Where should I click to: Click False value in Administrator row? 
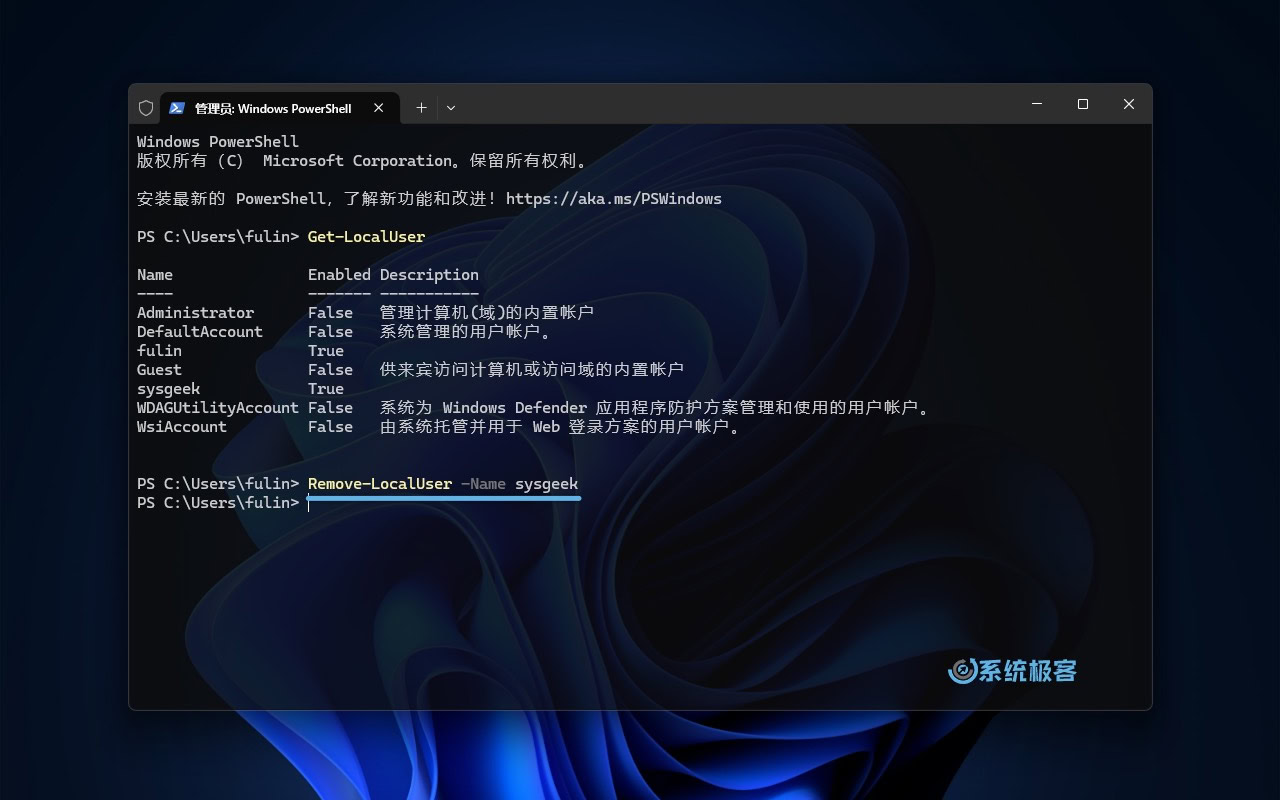331,313
